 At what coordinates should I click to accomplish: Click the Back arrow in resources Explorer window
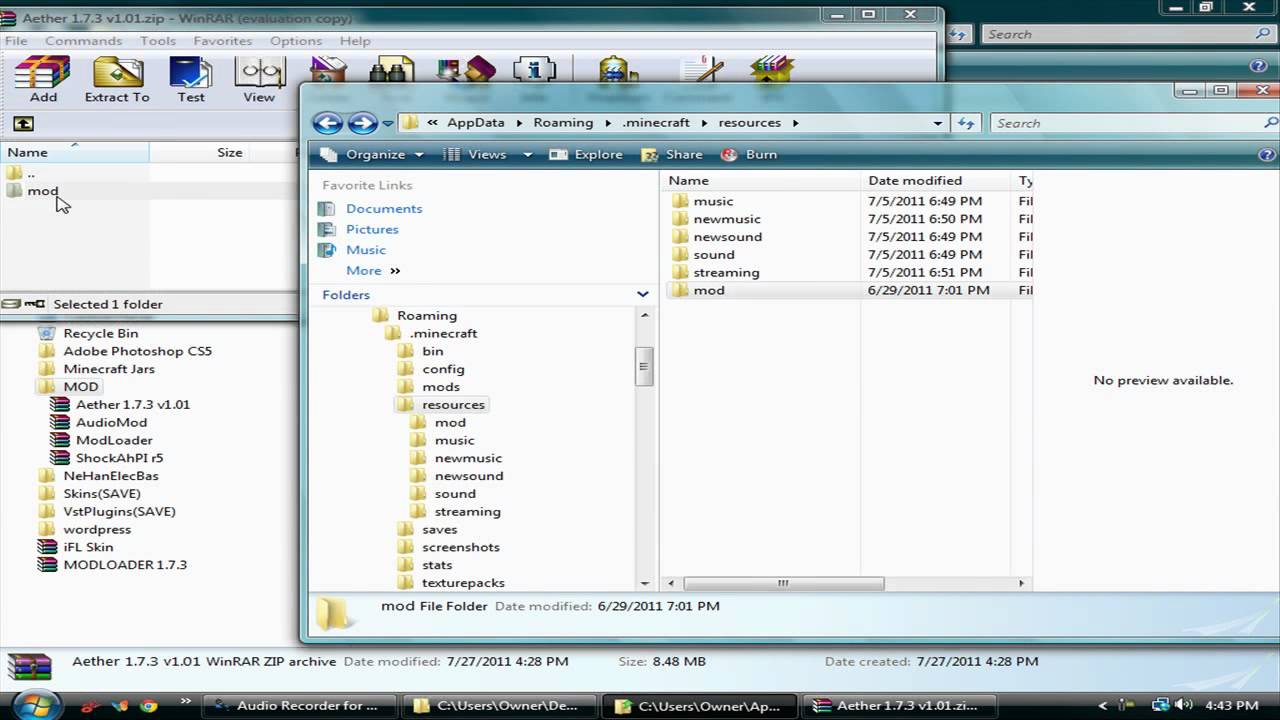pos(328,123)
